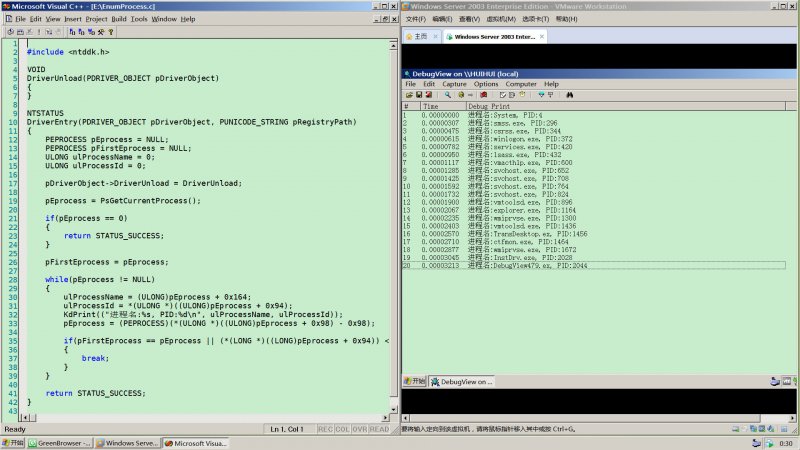The height and width of the screenshot is (450, 800).
Task: Click the up arrow of code editor scrollbar
Action: [393, 46]
